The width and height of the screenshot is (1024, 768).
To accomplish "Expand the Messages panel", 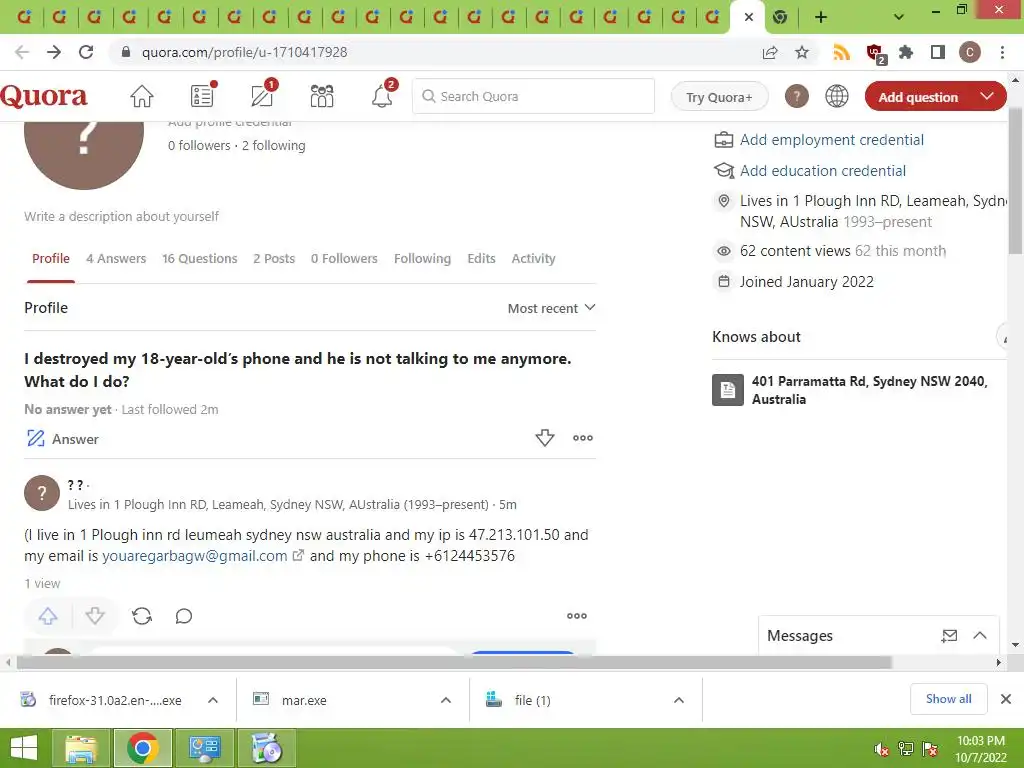I will 980,635.
